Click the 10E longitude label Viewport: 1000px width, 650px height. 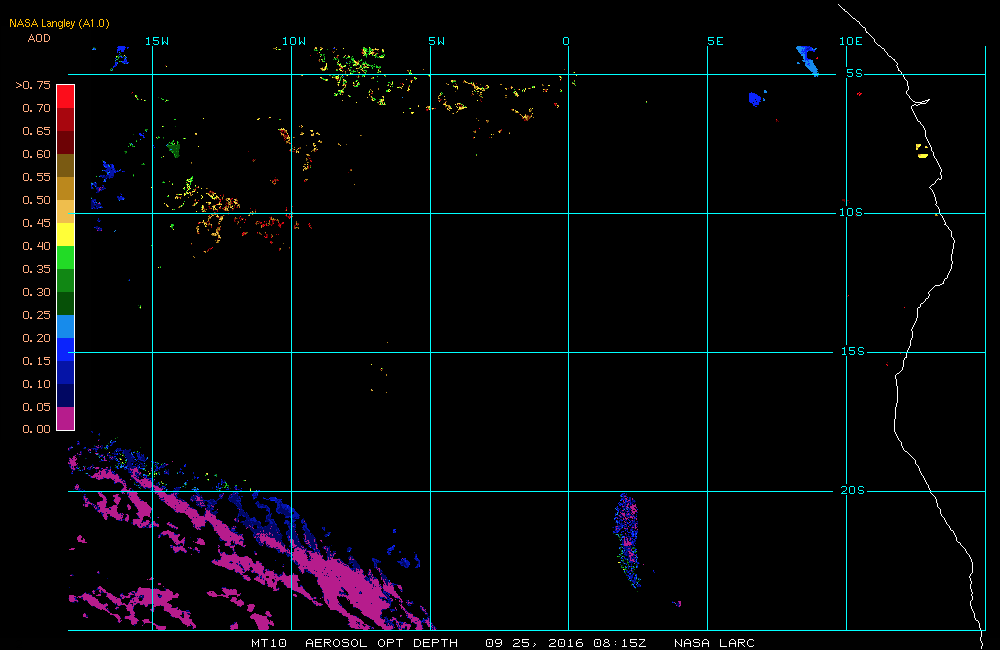click(x=851, y=41)
